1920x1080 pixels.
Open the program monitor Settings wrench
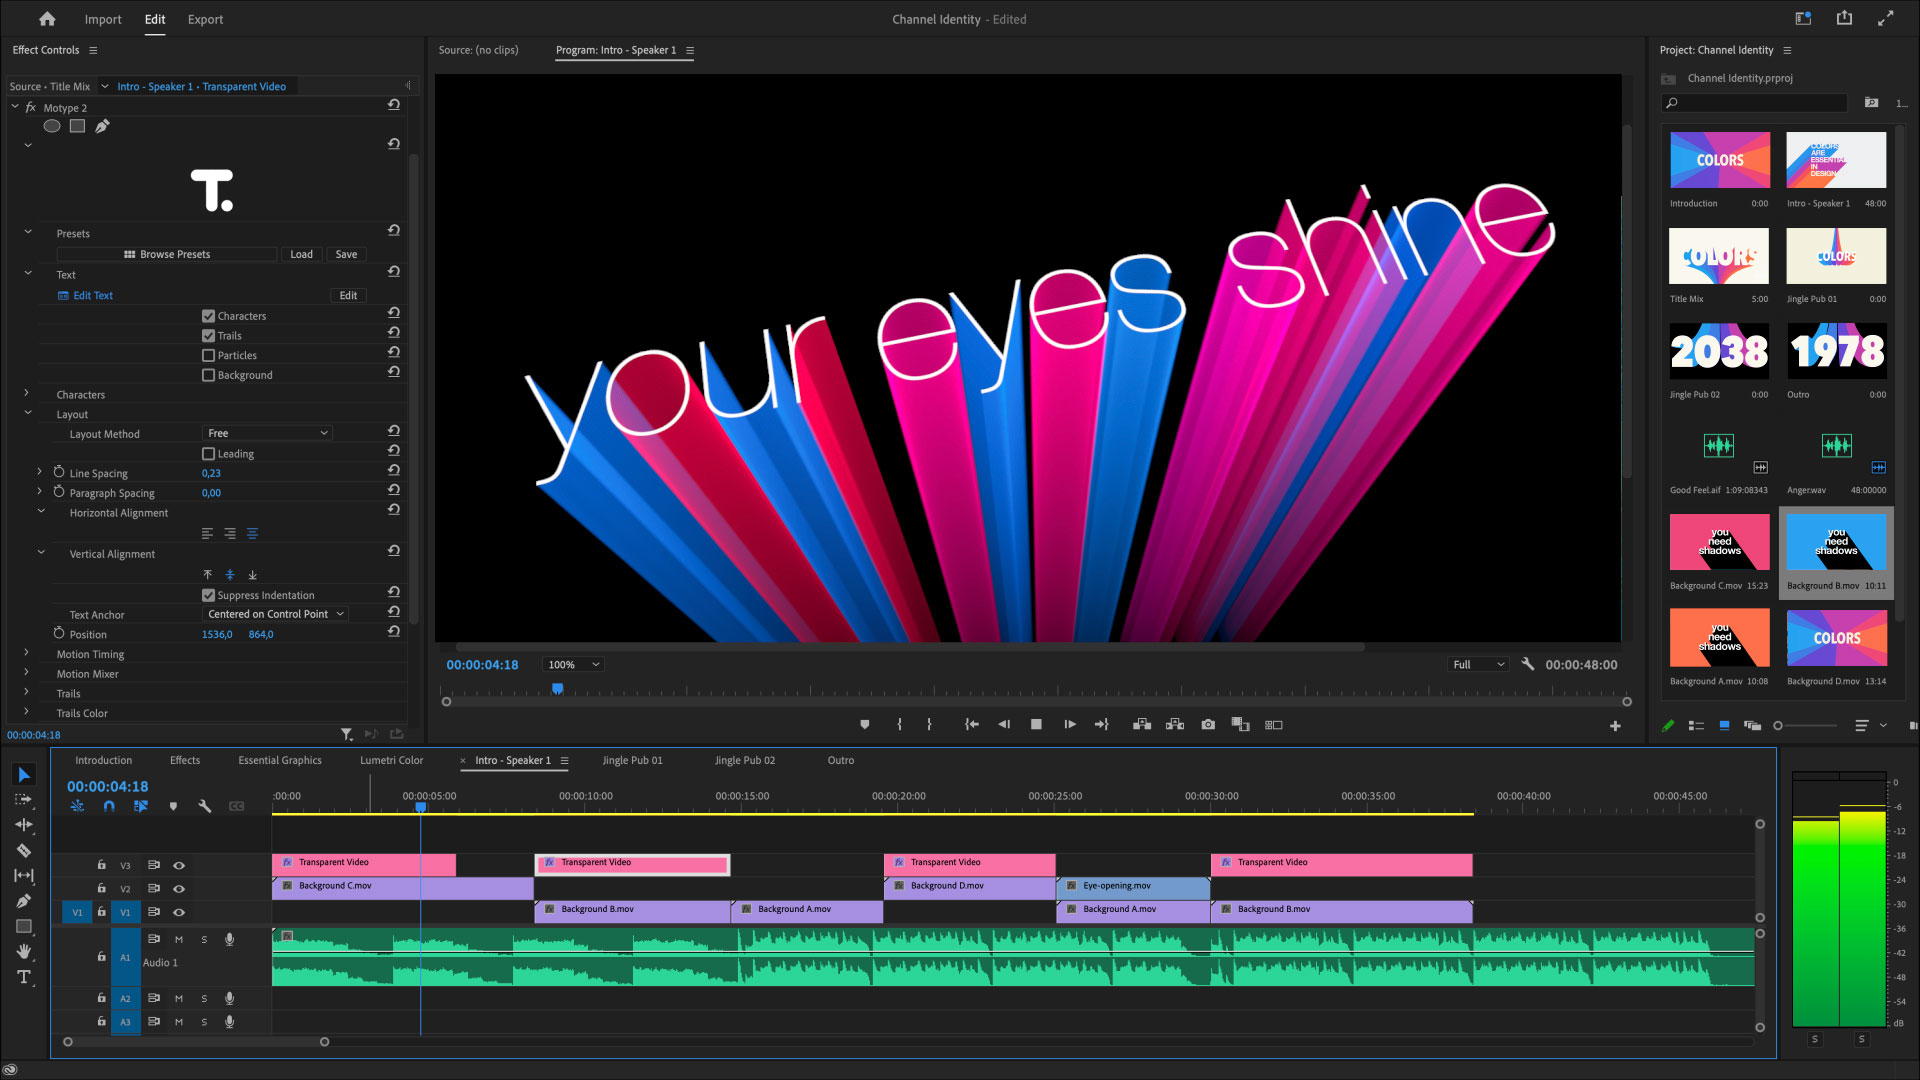coord(1527,664)
